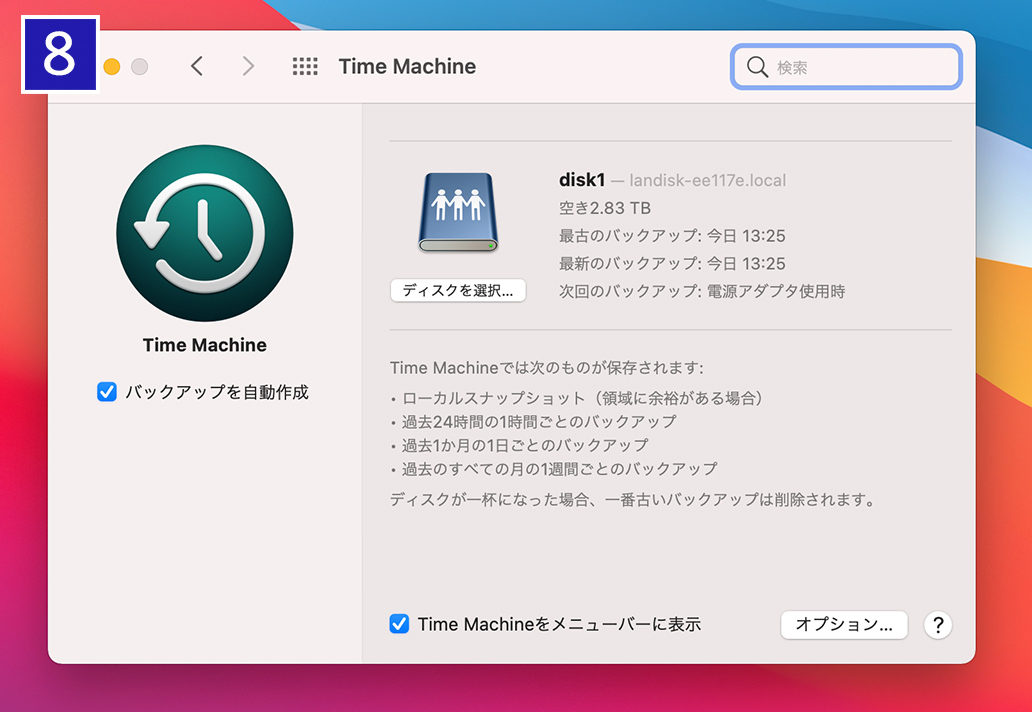Click the Time Machineでは次のものが保存されます heading
The image size is (1032, 712).
click(x=547, y=368)
